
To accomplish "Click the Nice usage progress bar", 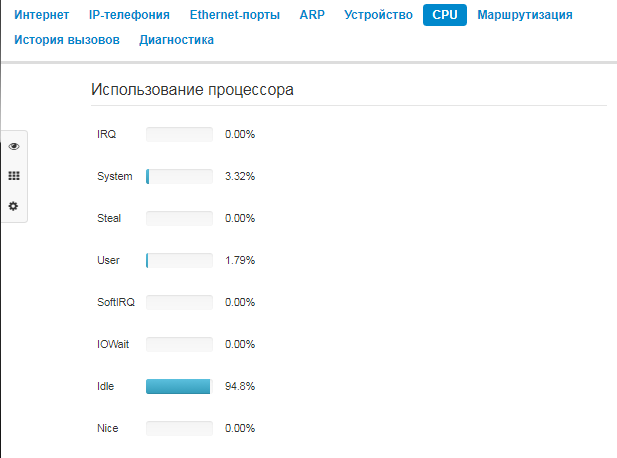I will click(180, 428).
